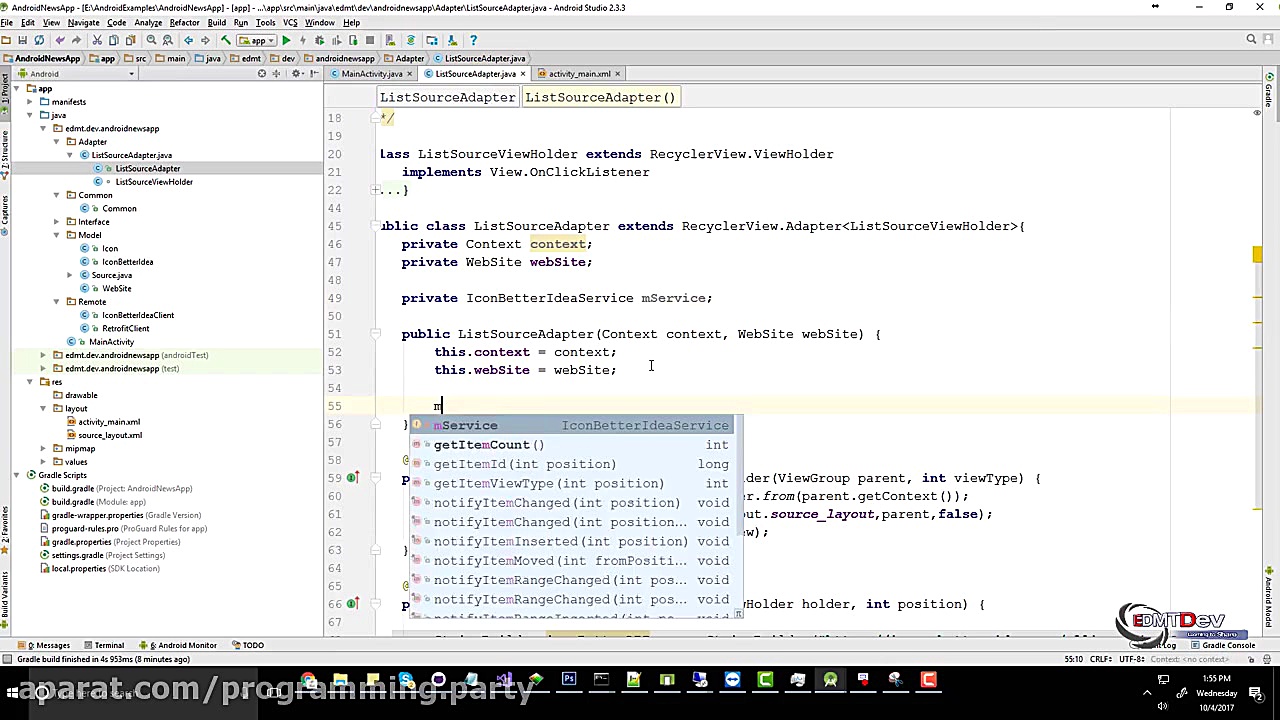Open the Refactor menu

click(184, 22)
